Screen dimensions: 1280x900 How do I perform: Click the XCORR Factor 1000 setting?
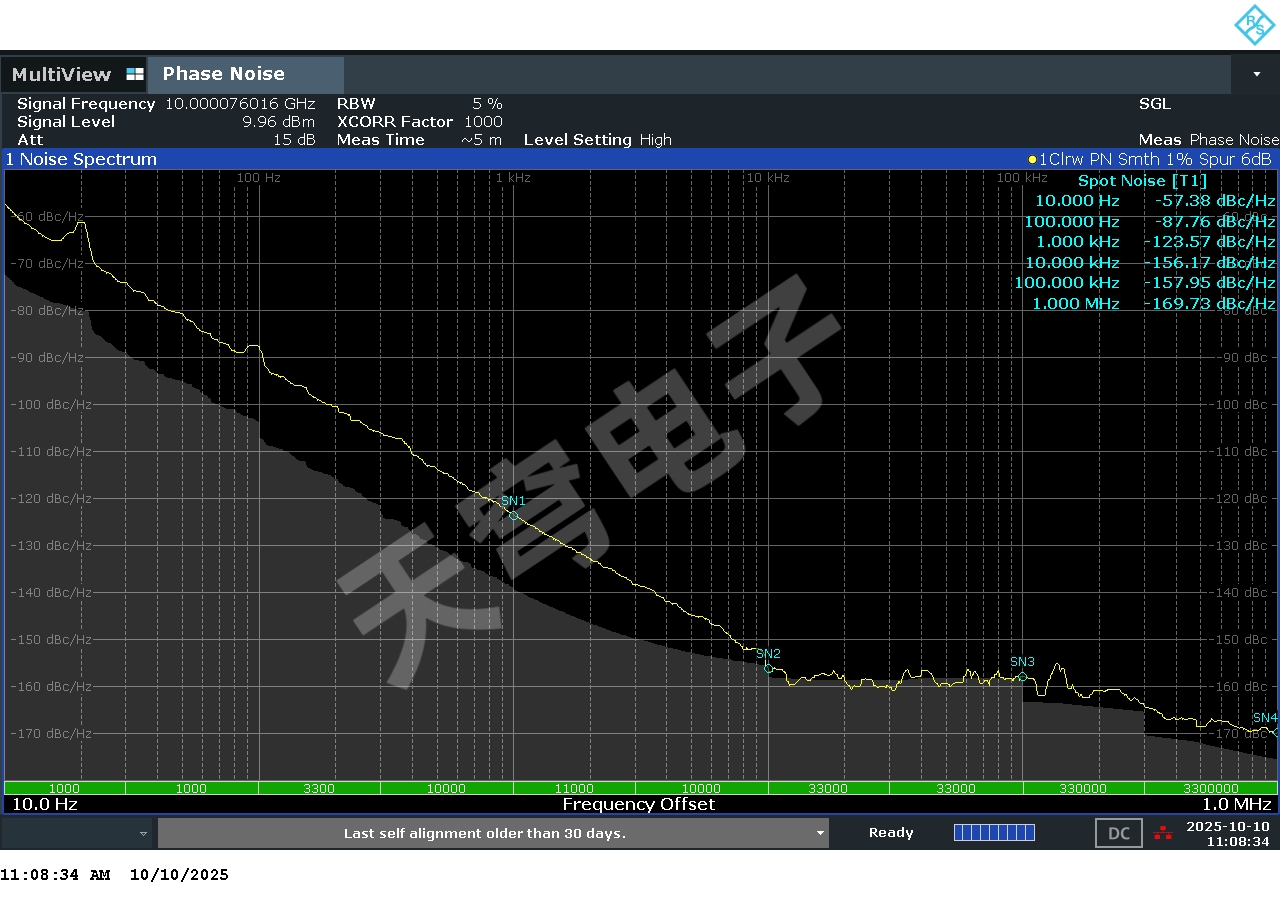coord(483,122)
